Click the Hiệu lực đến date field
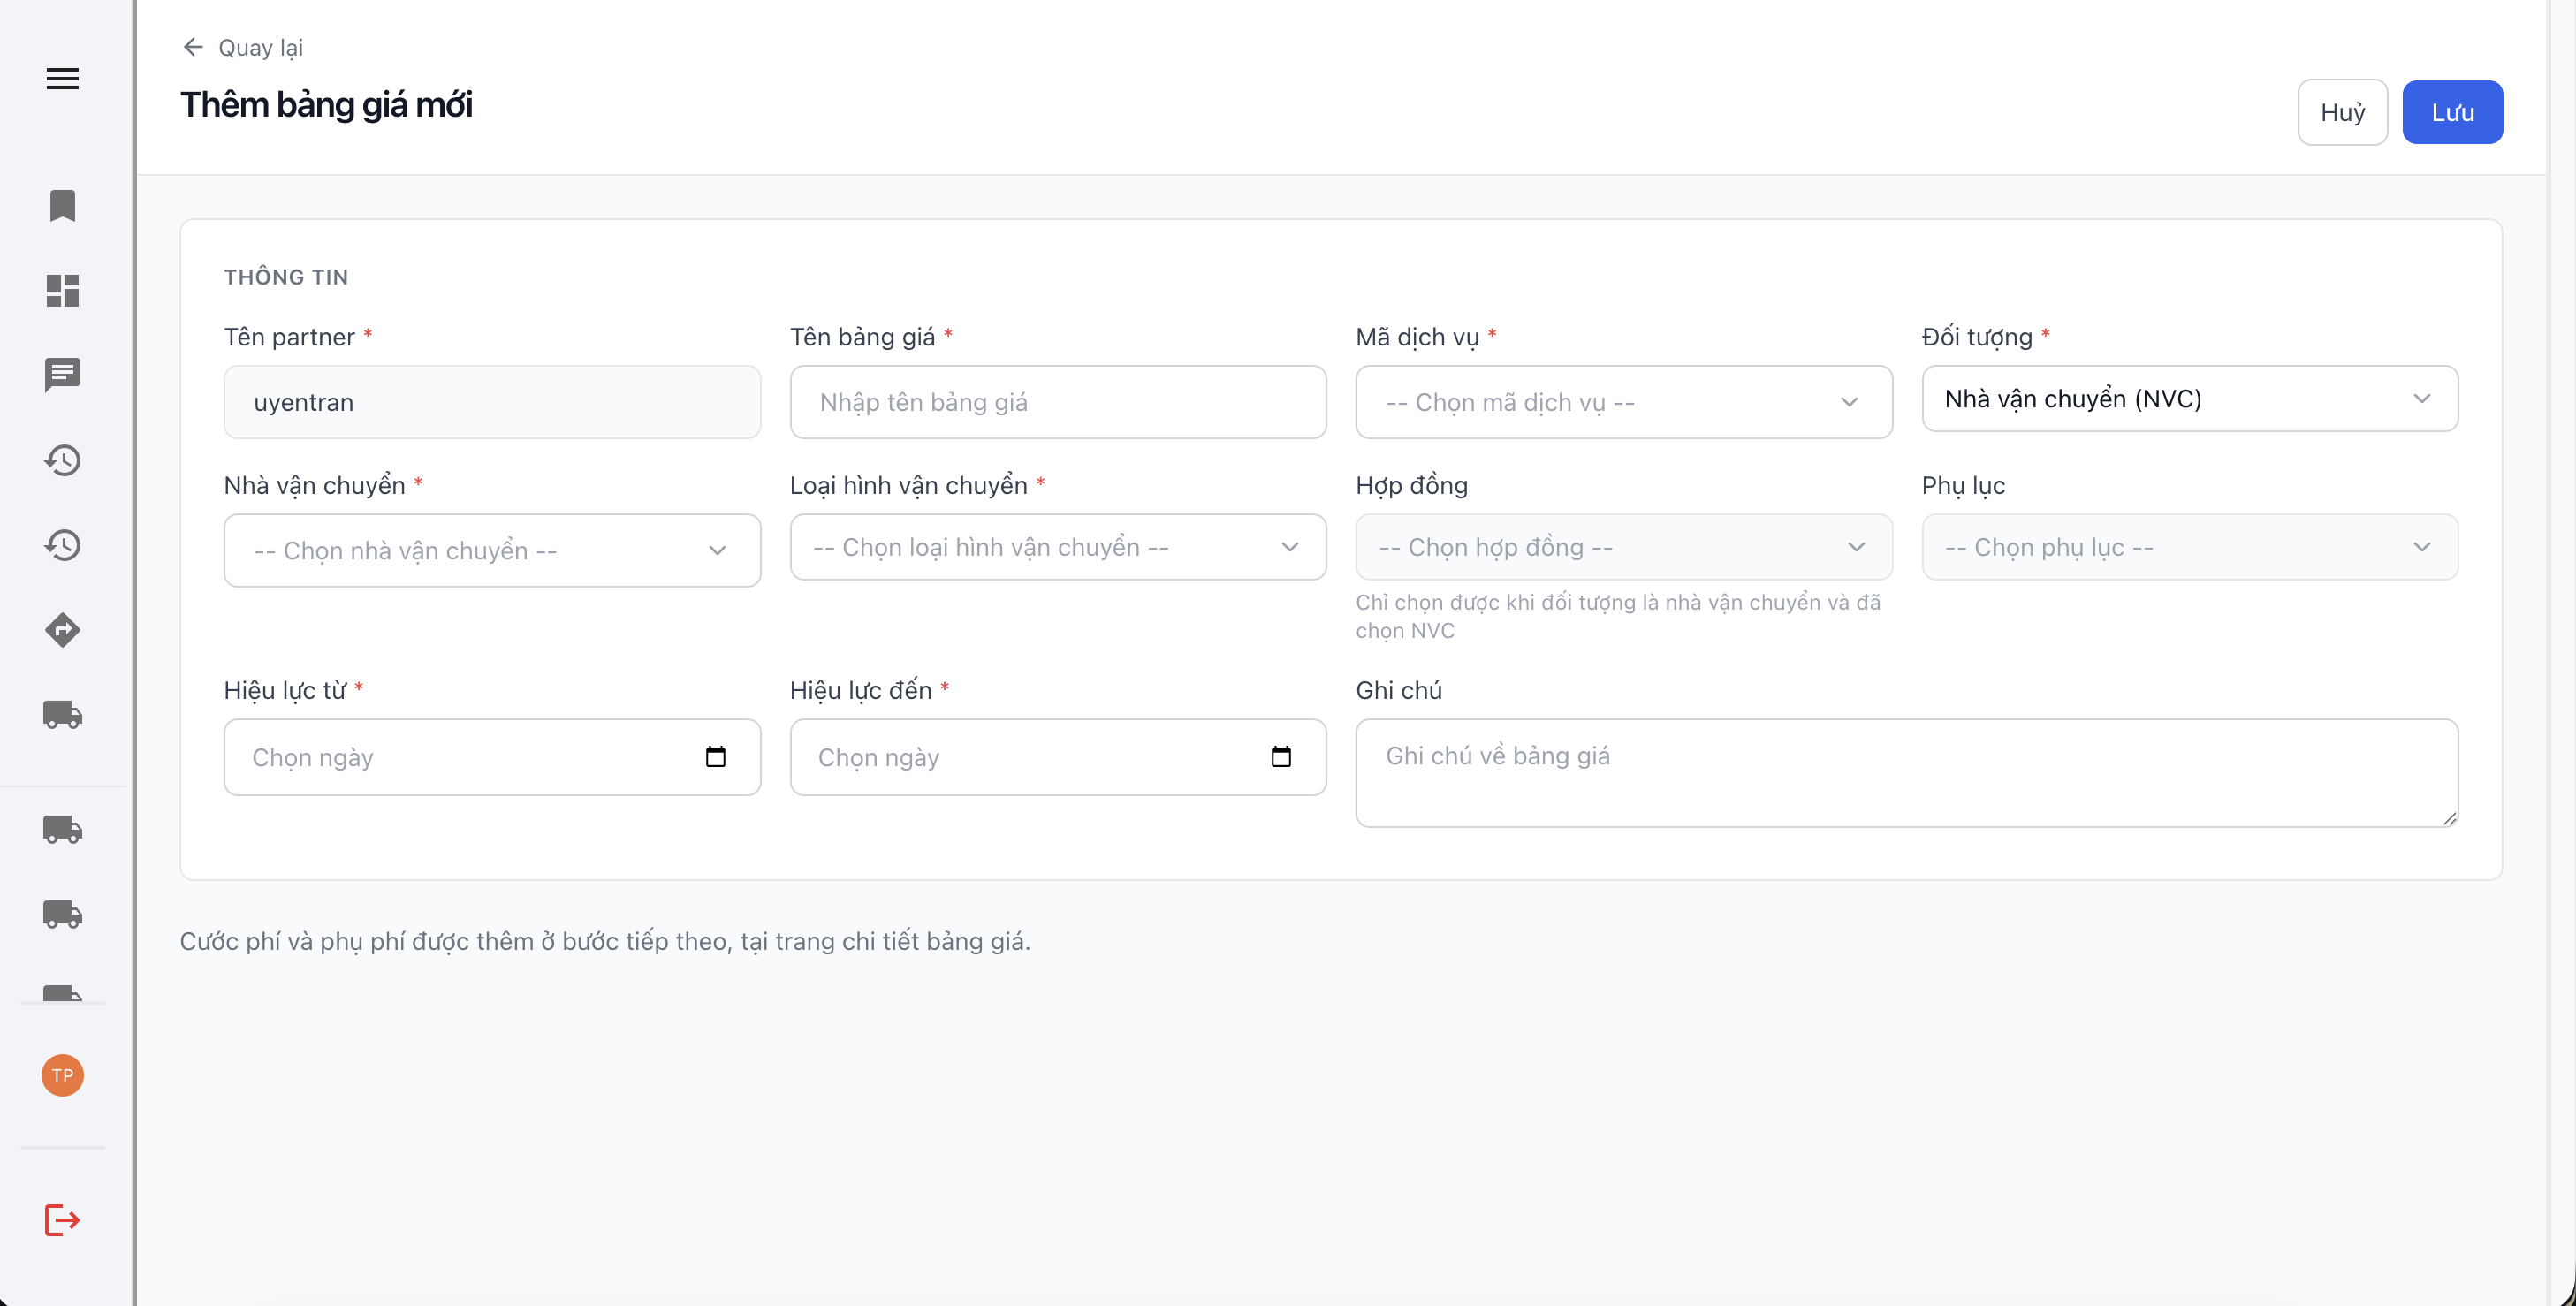 [1058, 757]
